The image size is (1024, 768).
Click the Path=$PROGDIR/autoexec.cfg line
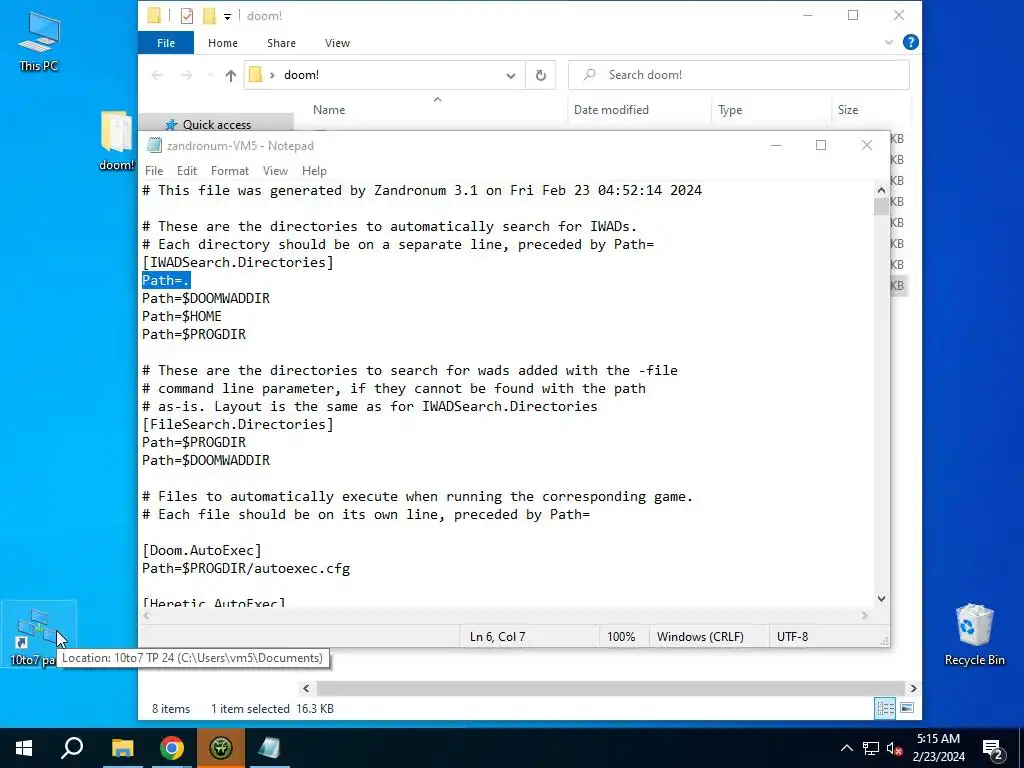click(x=246, y=569)
